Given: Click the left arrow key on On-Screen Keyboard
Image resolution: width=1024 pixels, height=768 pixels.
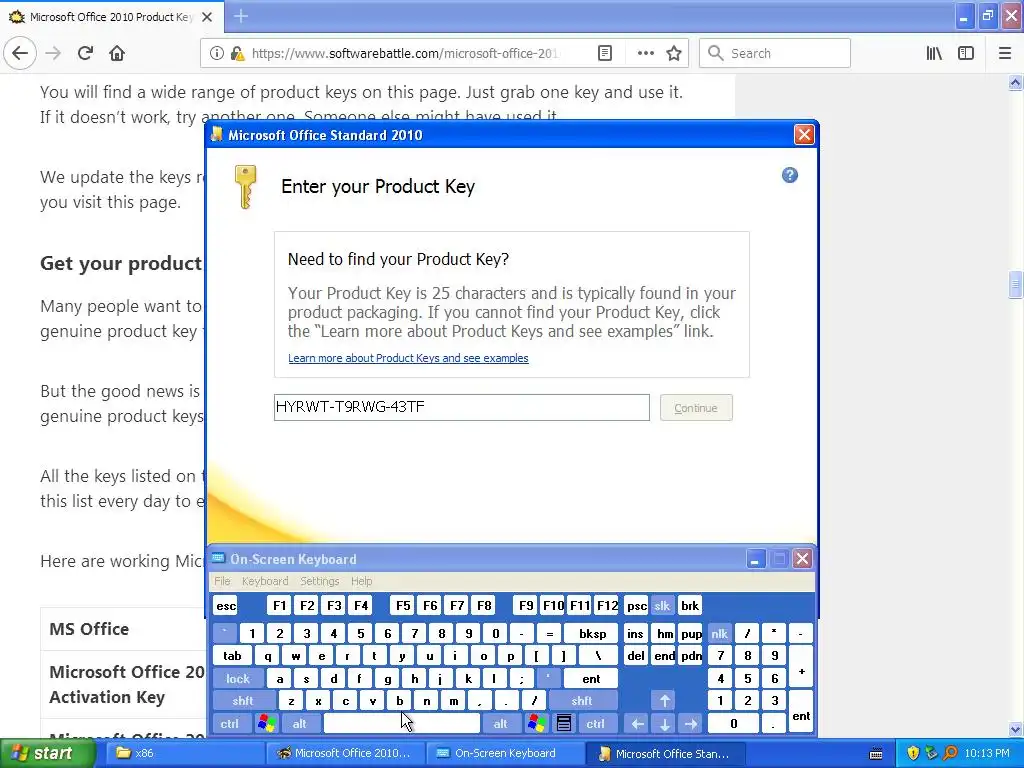Looking at the screenshot, I should [x=637, y=724].
